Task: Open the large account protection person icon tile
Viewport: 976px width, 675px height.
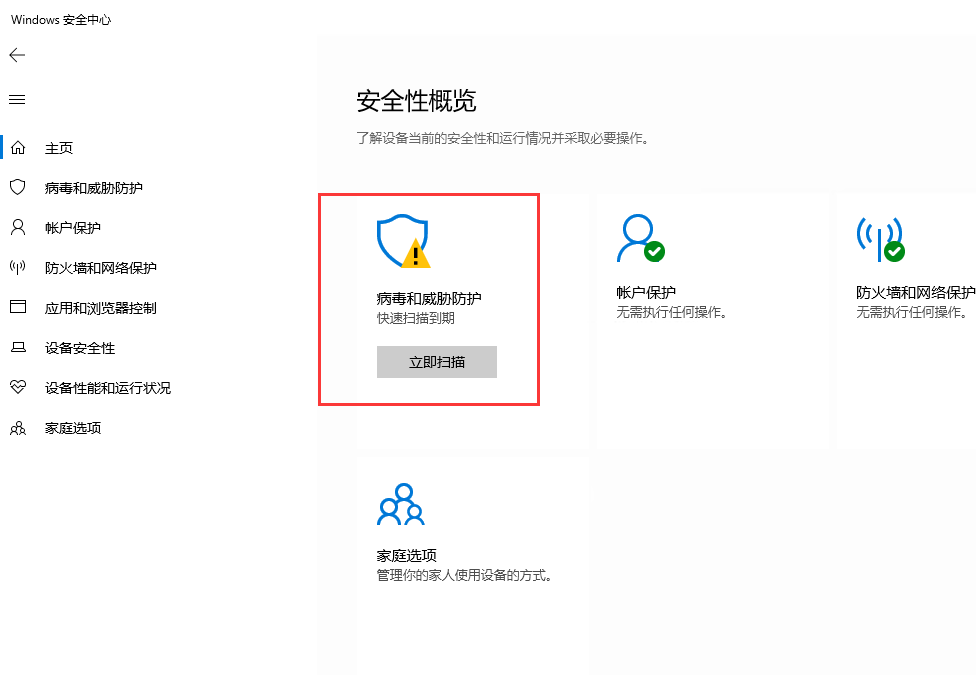Action: (640, 238)
